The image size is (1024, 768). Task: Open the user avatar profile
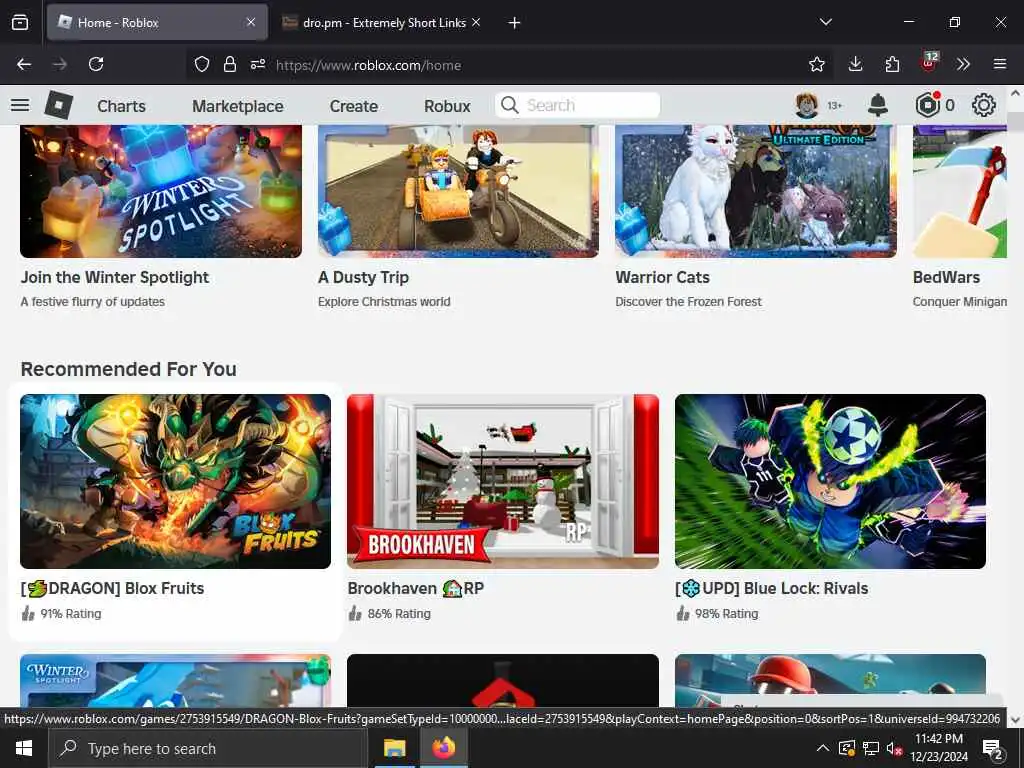tap(807, 105)
